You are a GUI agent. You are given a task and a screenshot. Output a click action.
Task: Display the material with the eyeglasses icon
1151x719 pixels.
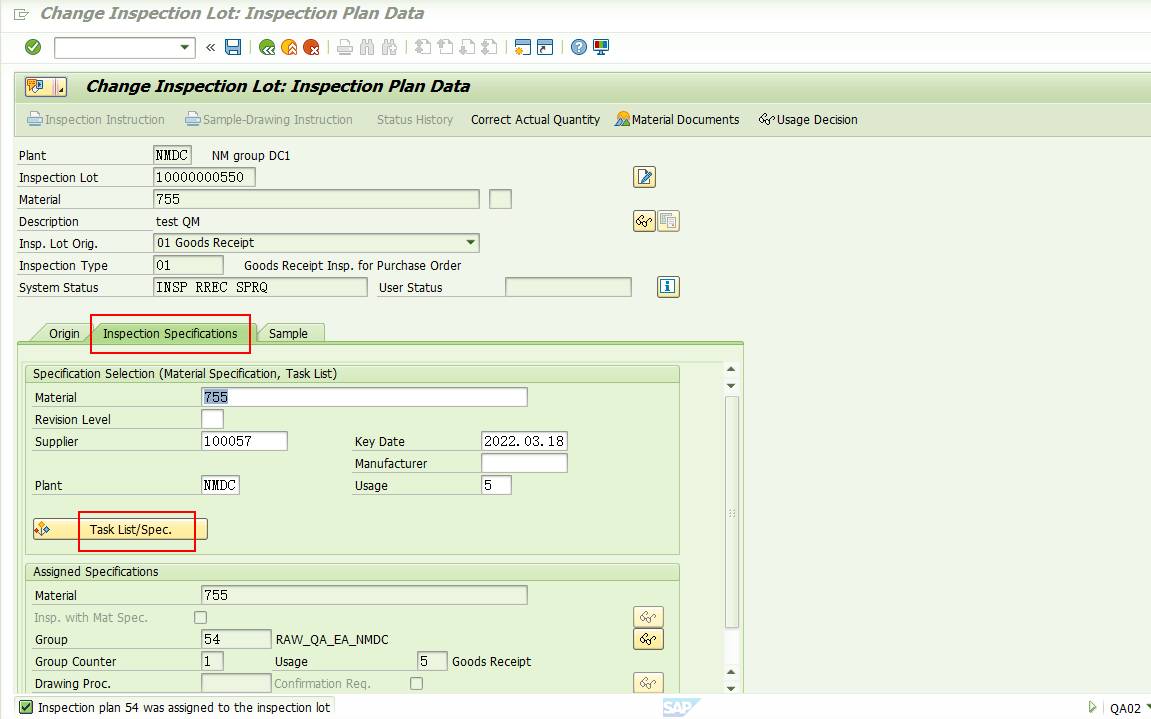pos(644,221)
